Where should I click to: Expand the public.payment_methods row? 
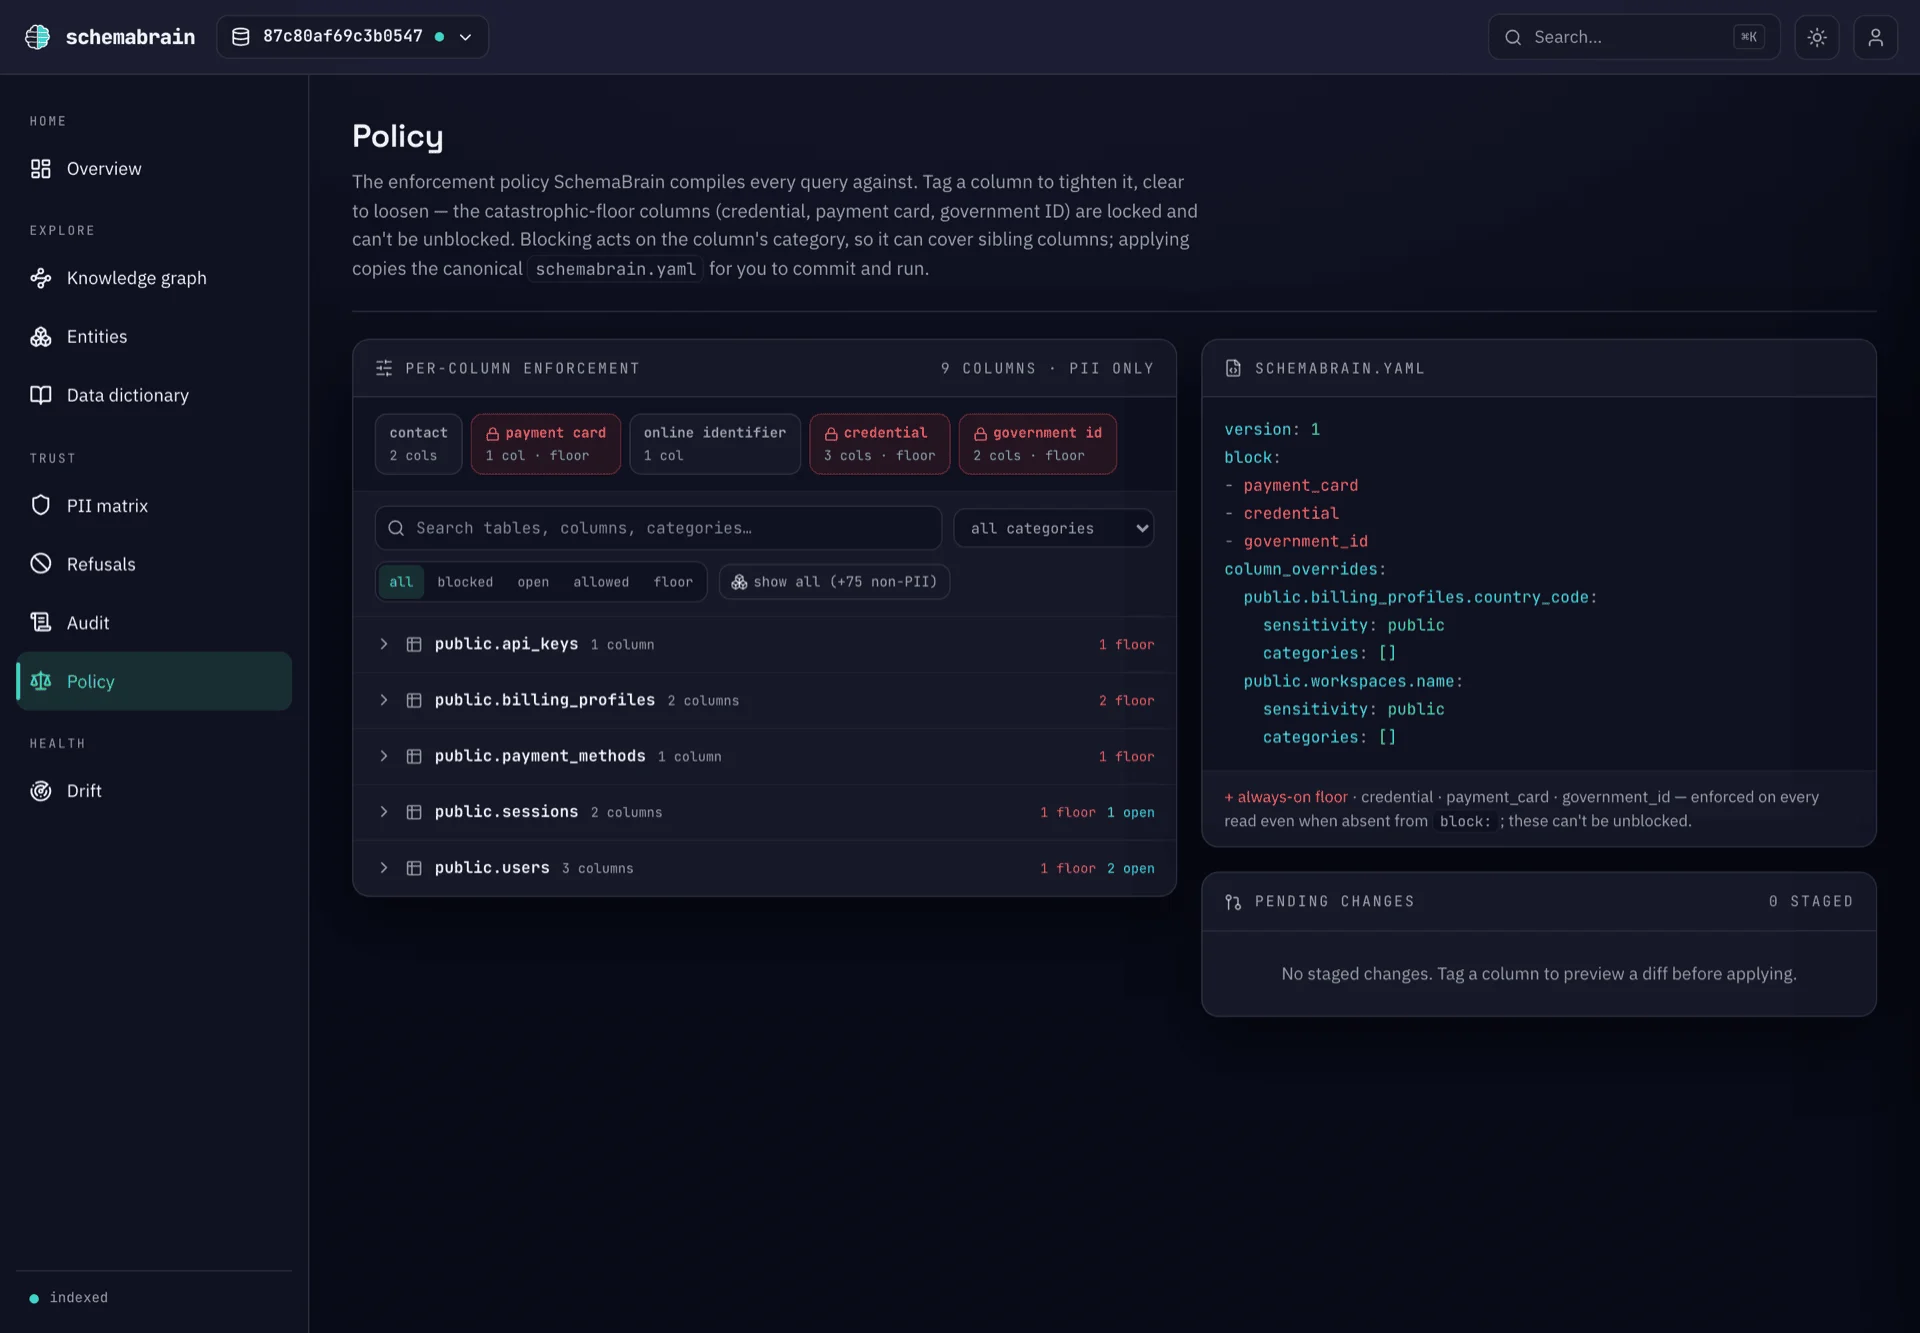(x=764, y=757)
